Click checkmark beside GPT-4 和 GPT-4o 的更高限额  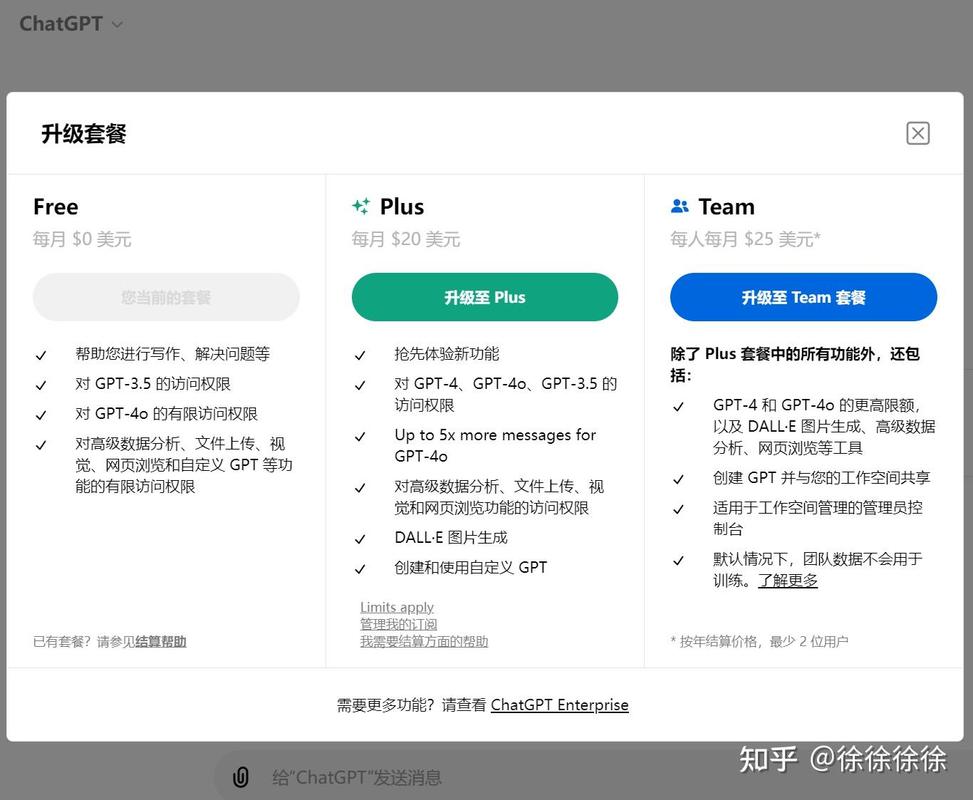pyautogui.click(x=678, y=407)
